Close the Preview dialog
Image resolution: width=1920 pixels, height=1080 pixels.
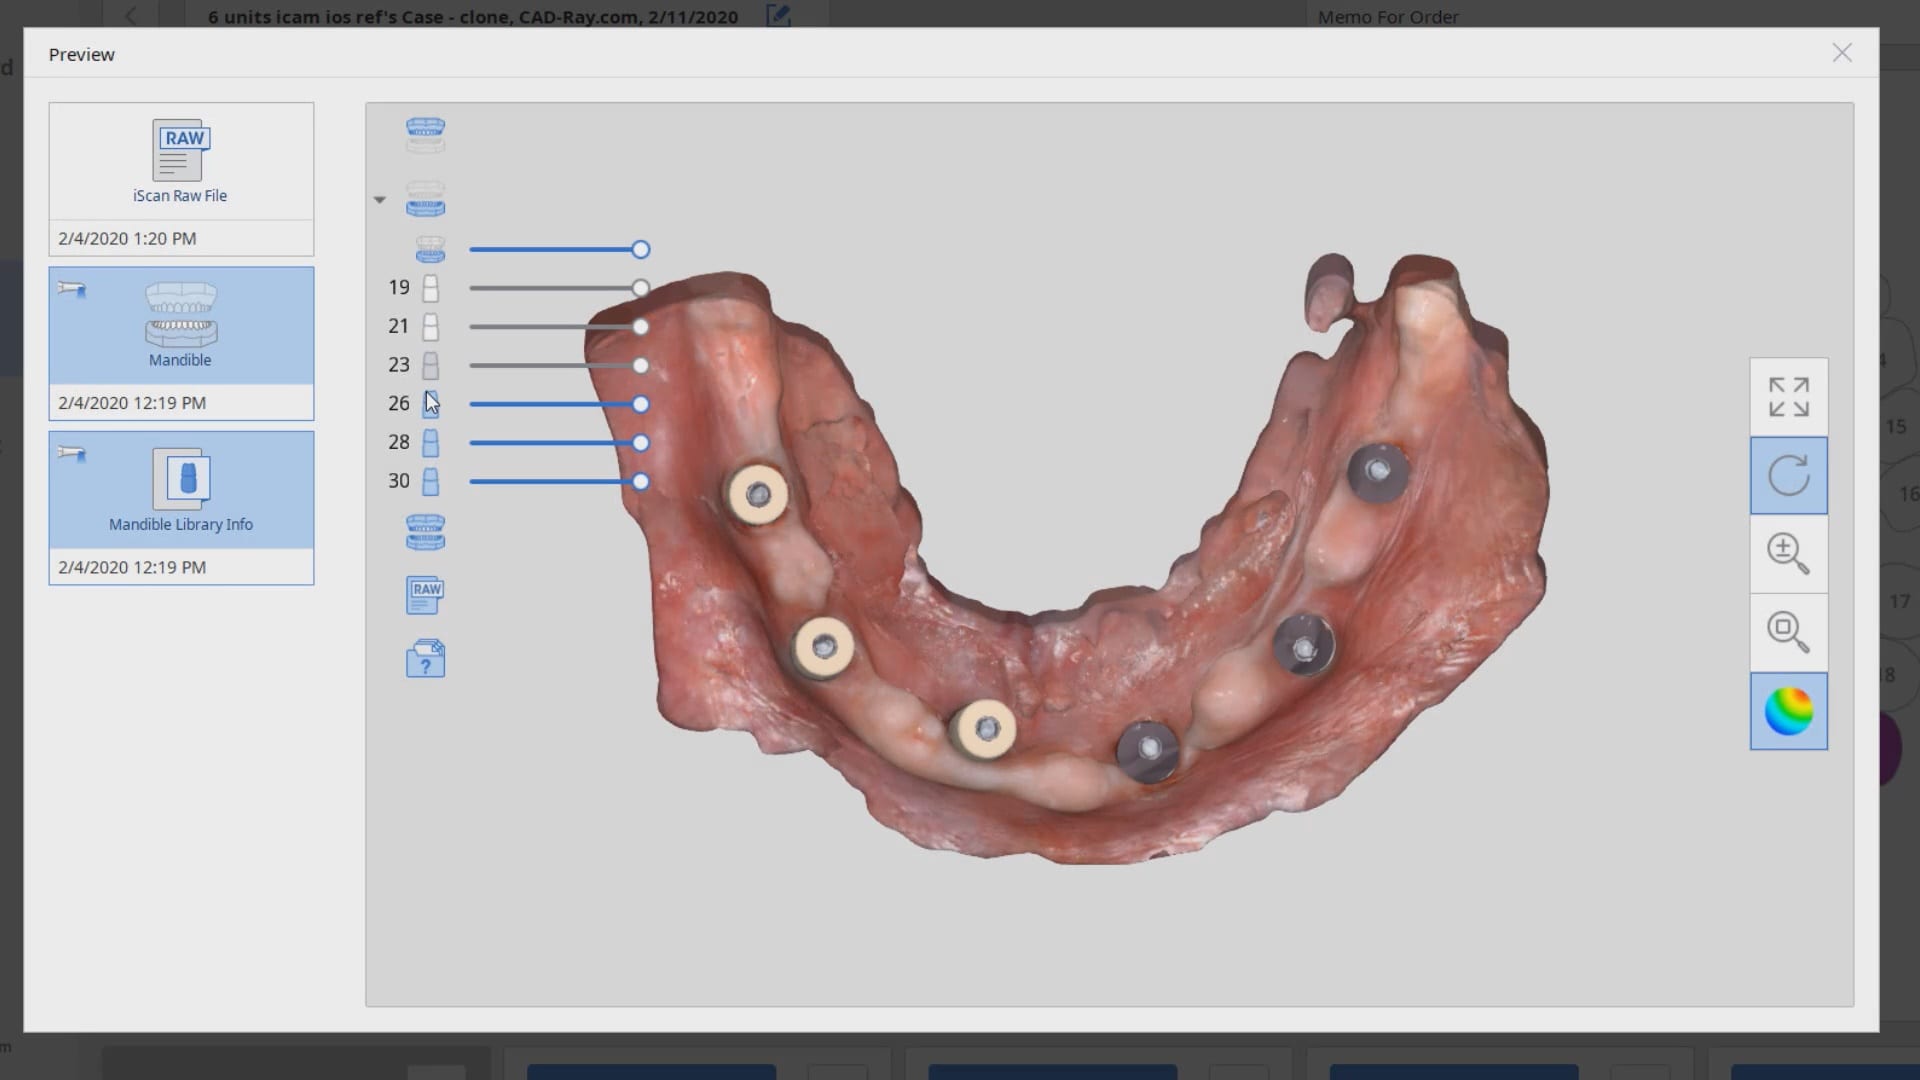tap(1841, 53)
